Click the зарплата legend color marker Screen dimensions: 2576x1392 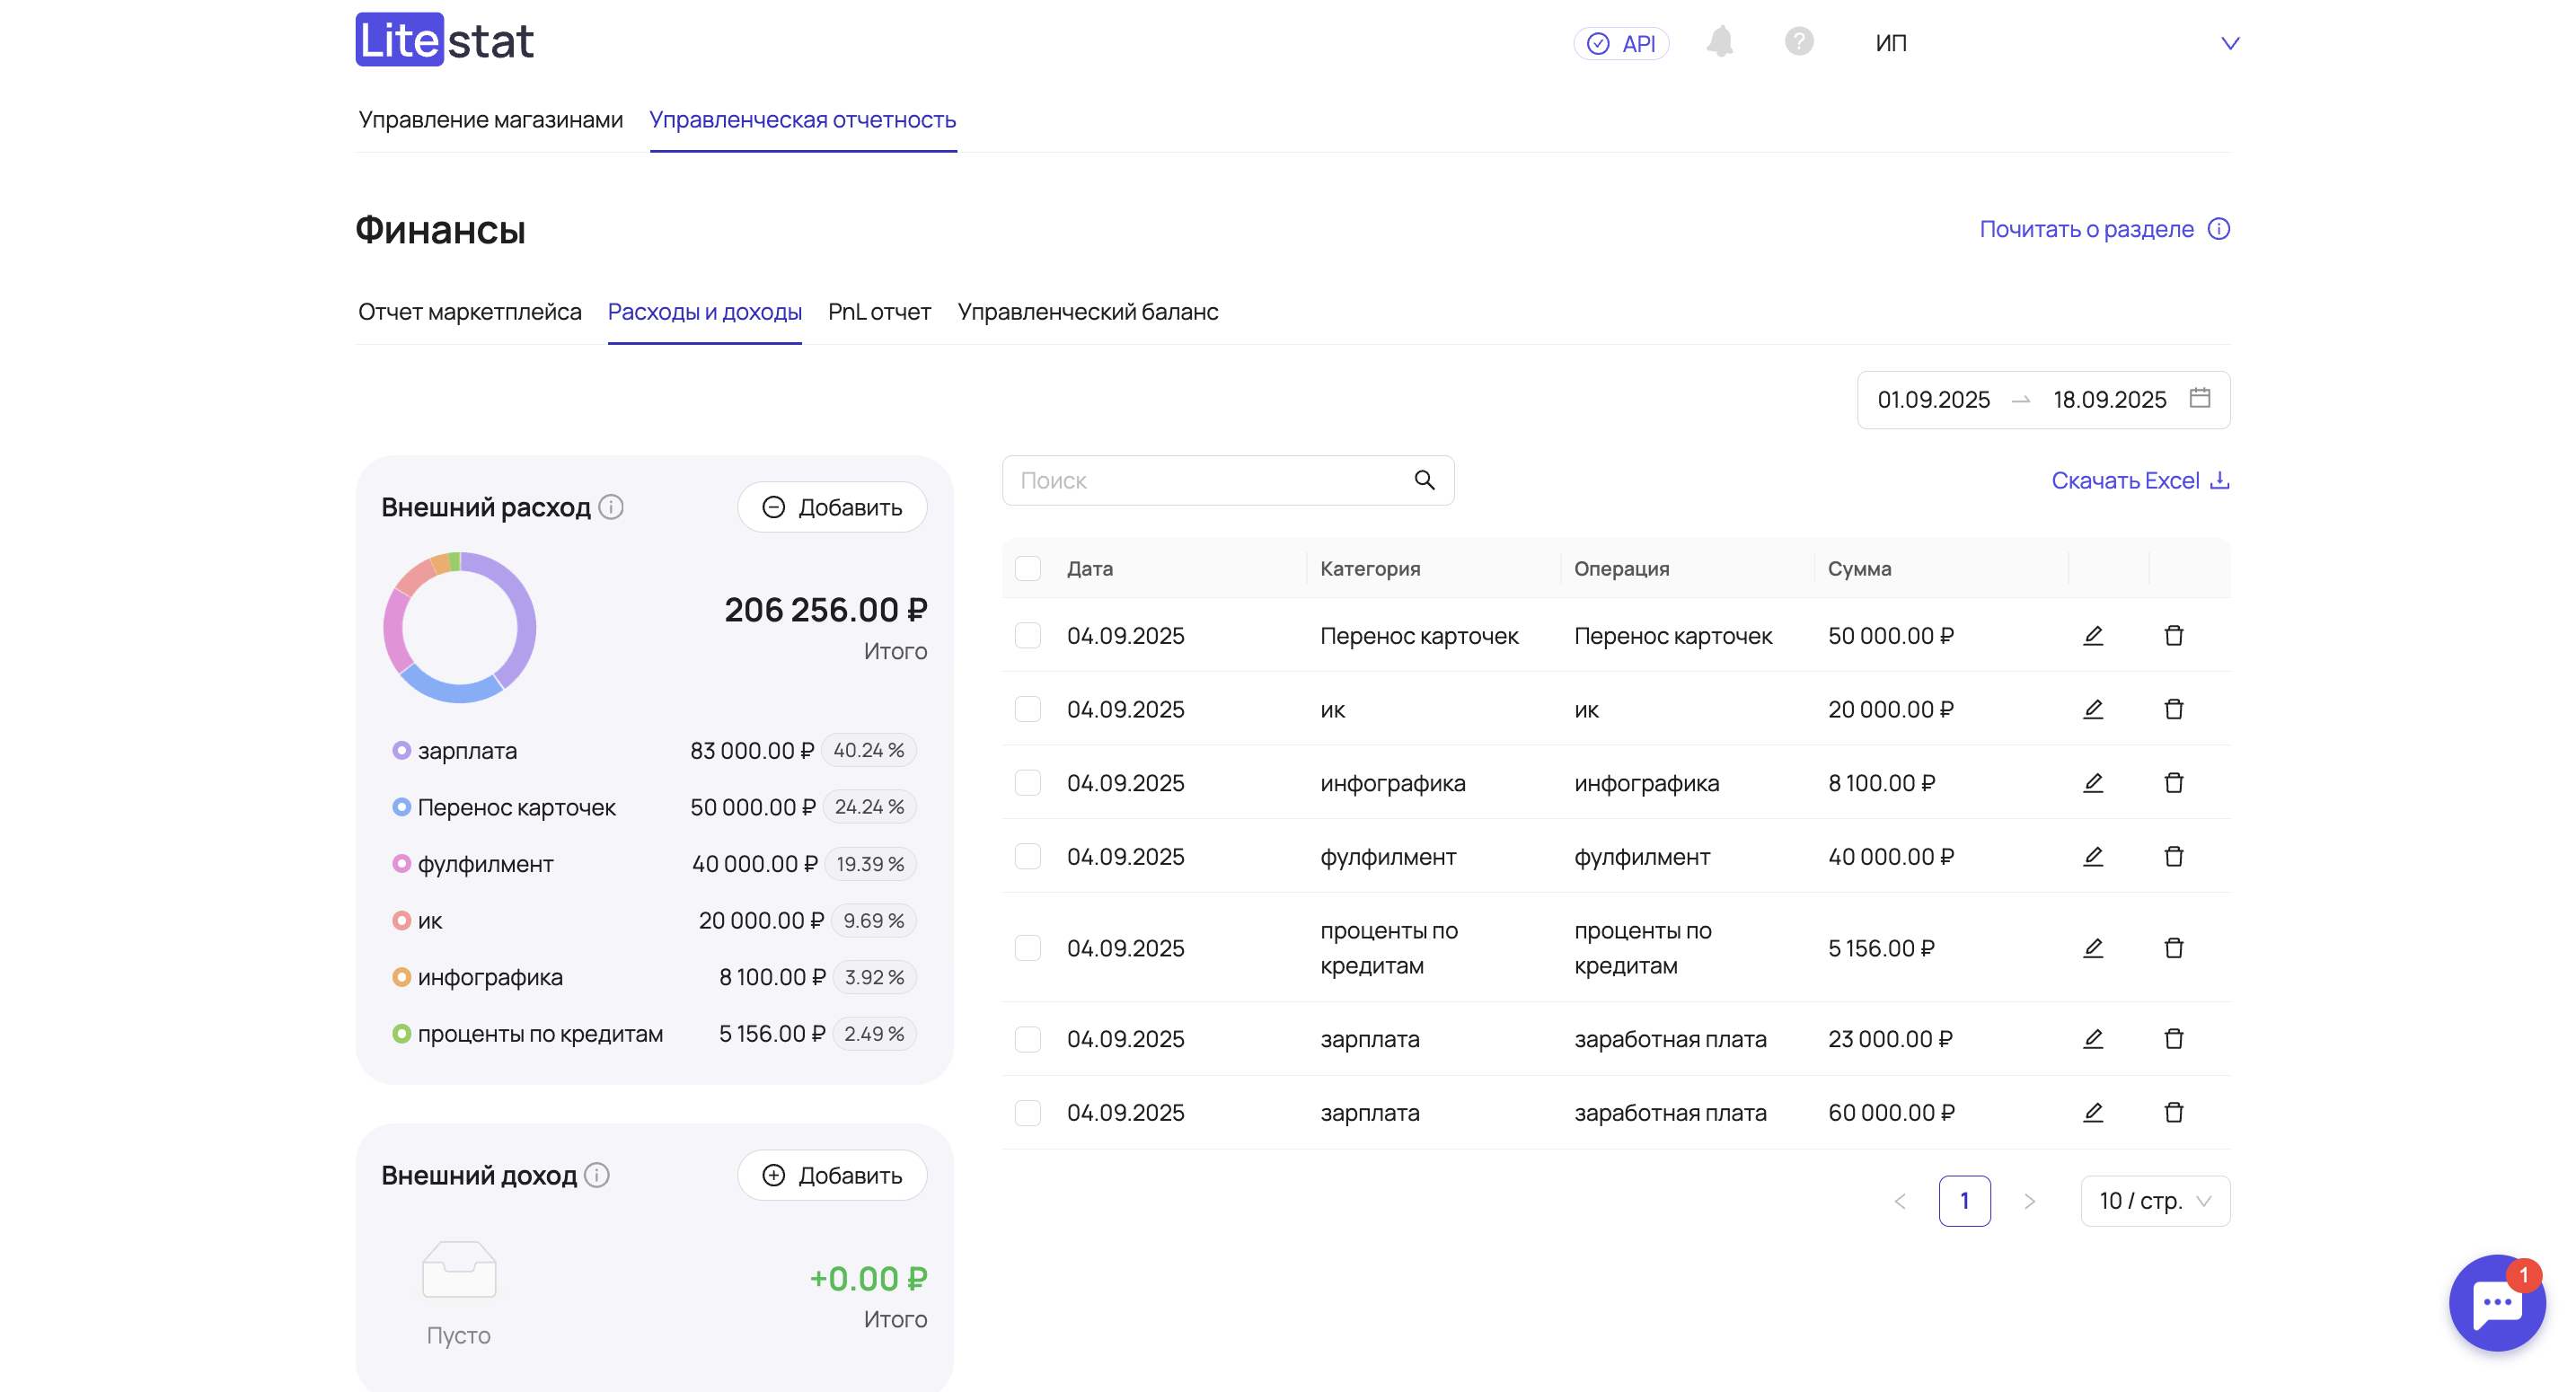(401, 751)
